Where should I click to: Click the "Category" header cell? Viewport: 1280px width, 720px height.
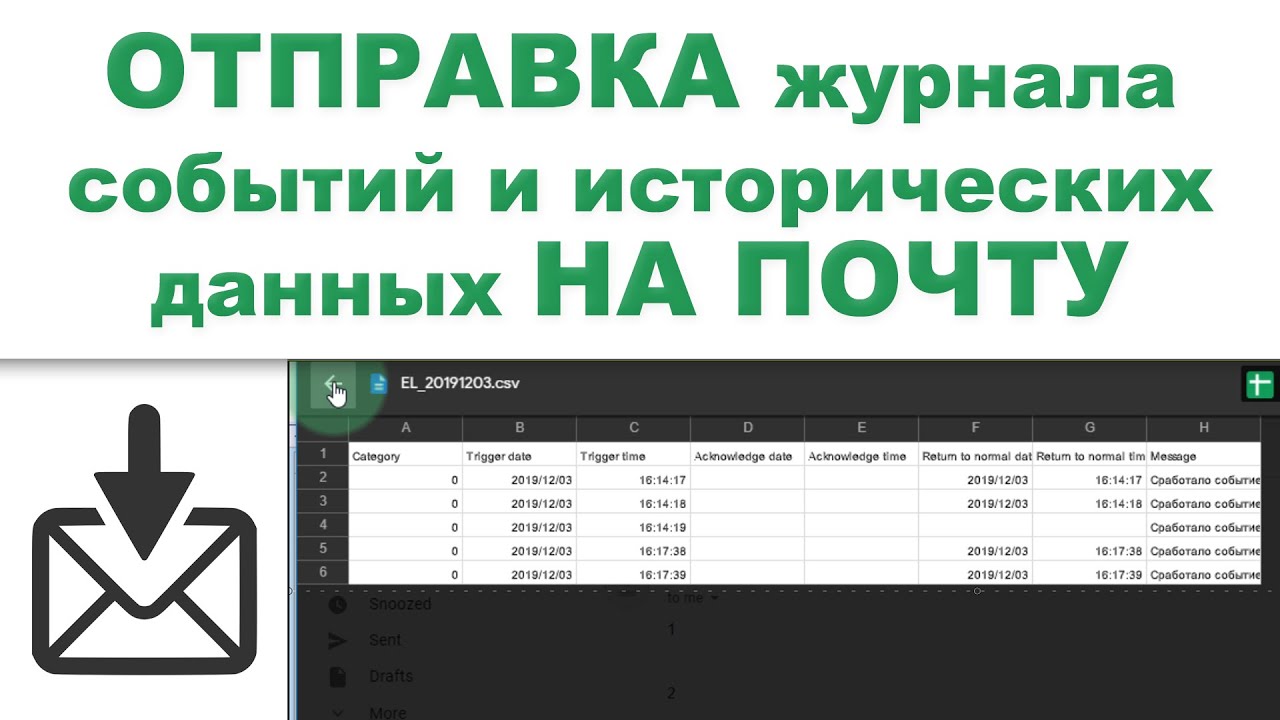pyautogui.click(x=405, y=456)
